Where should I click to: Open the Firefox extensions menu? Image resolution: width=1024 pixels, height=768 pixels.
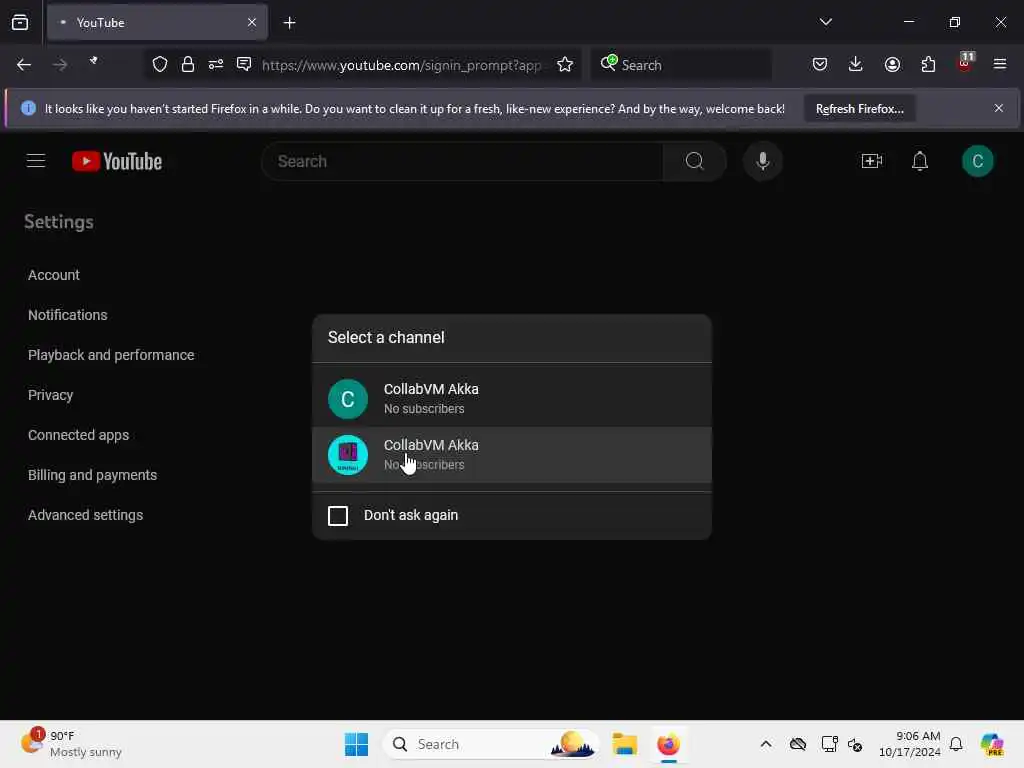pyautogui.click(x=928, y=64)
